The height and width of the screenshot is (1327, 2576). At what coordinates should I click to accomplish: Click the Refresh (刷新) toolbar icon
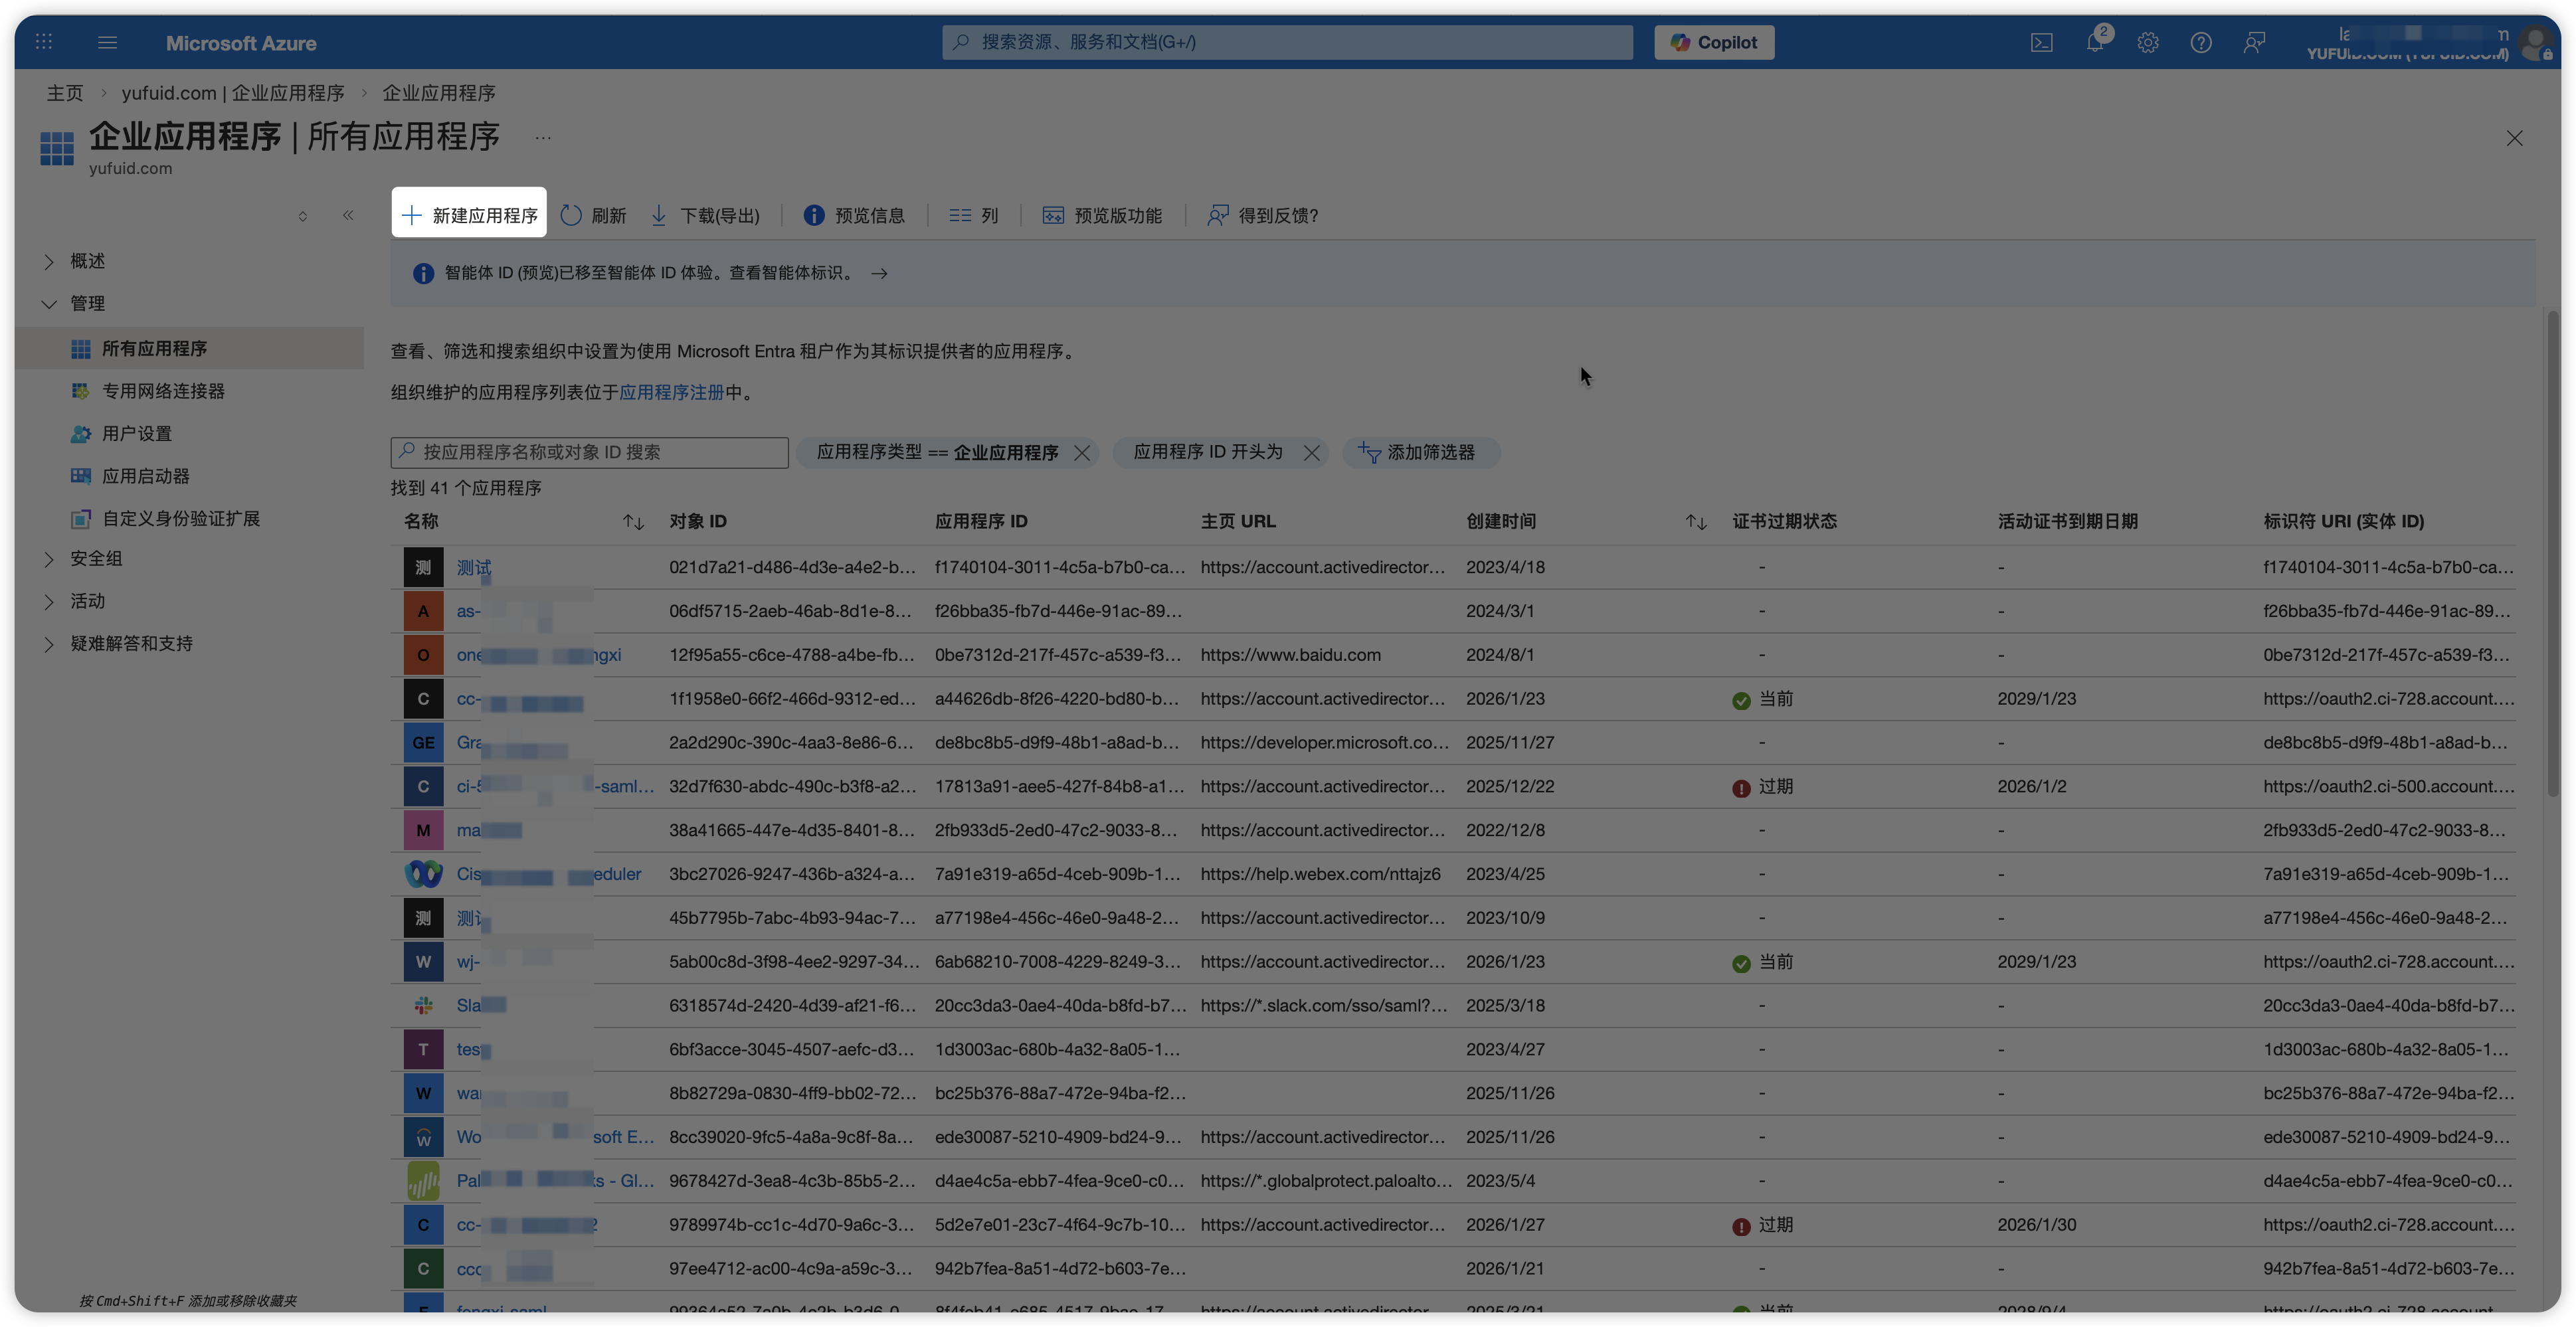click(x=571, y=215)
